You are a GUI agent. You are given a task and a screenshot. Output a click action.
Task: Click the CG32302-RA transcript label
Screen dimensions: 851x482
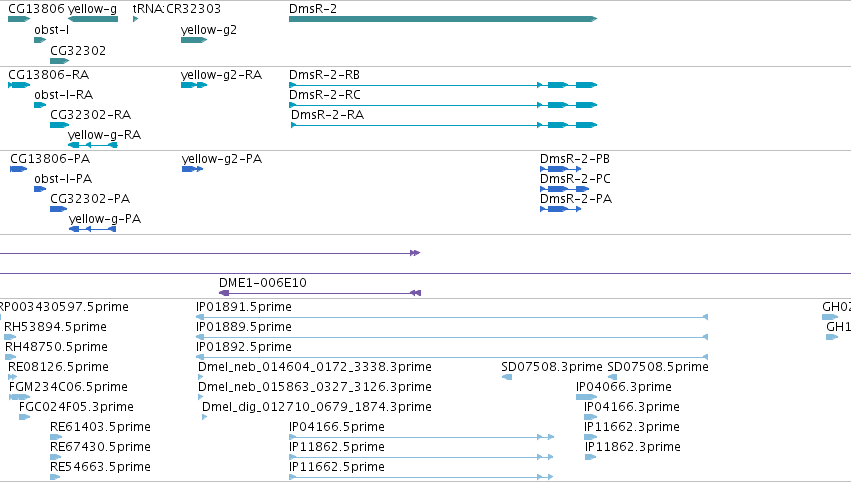click(x=91, y=115)
